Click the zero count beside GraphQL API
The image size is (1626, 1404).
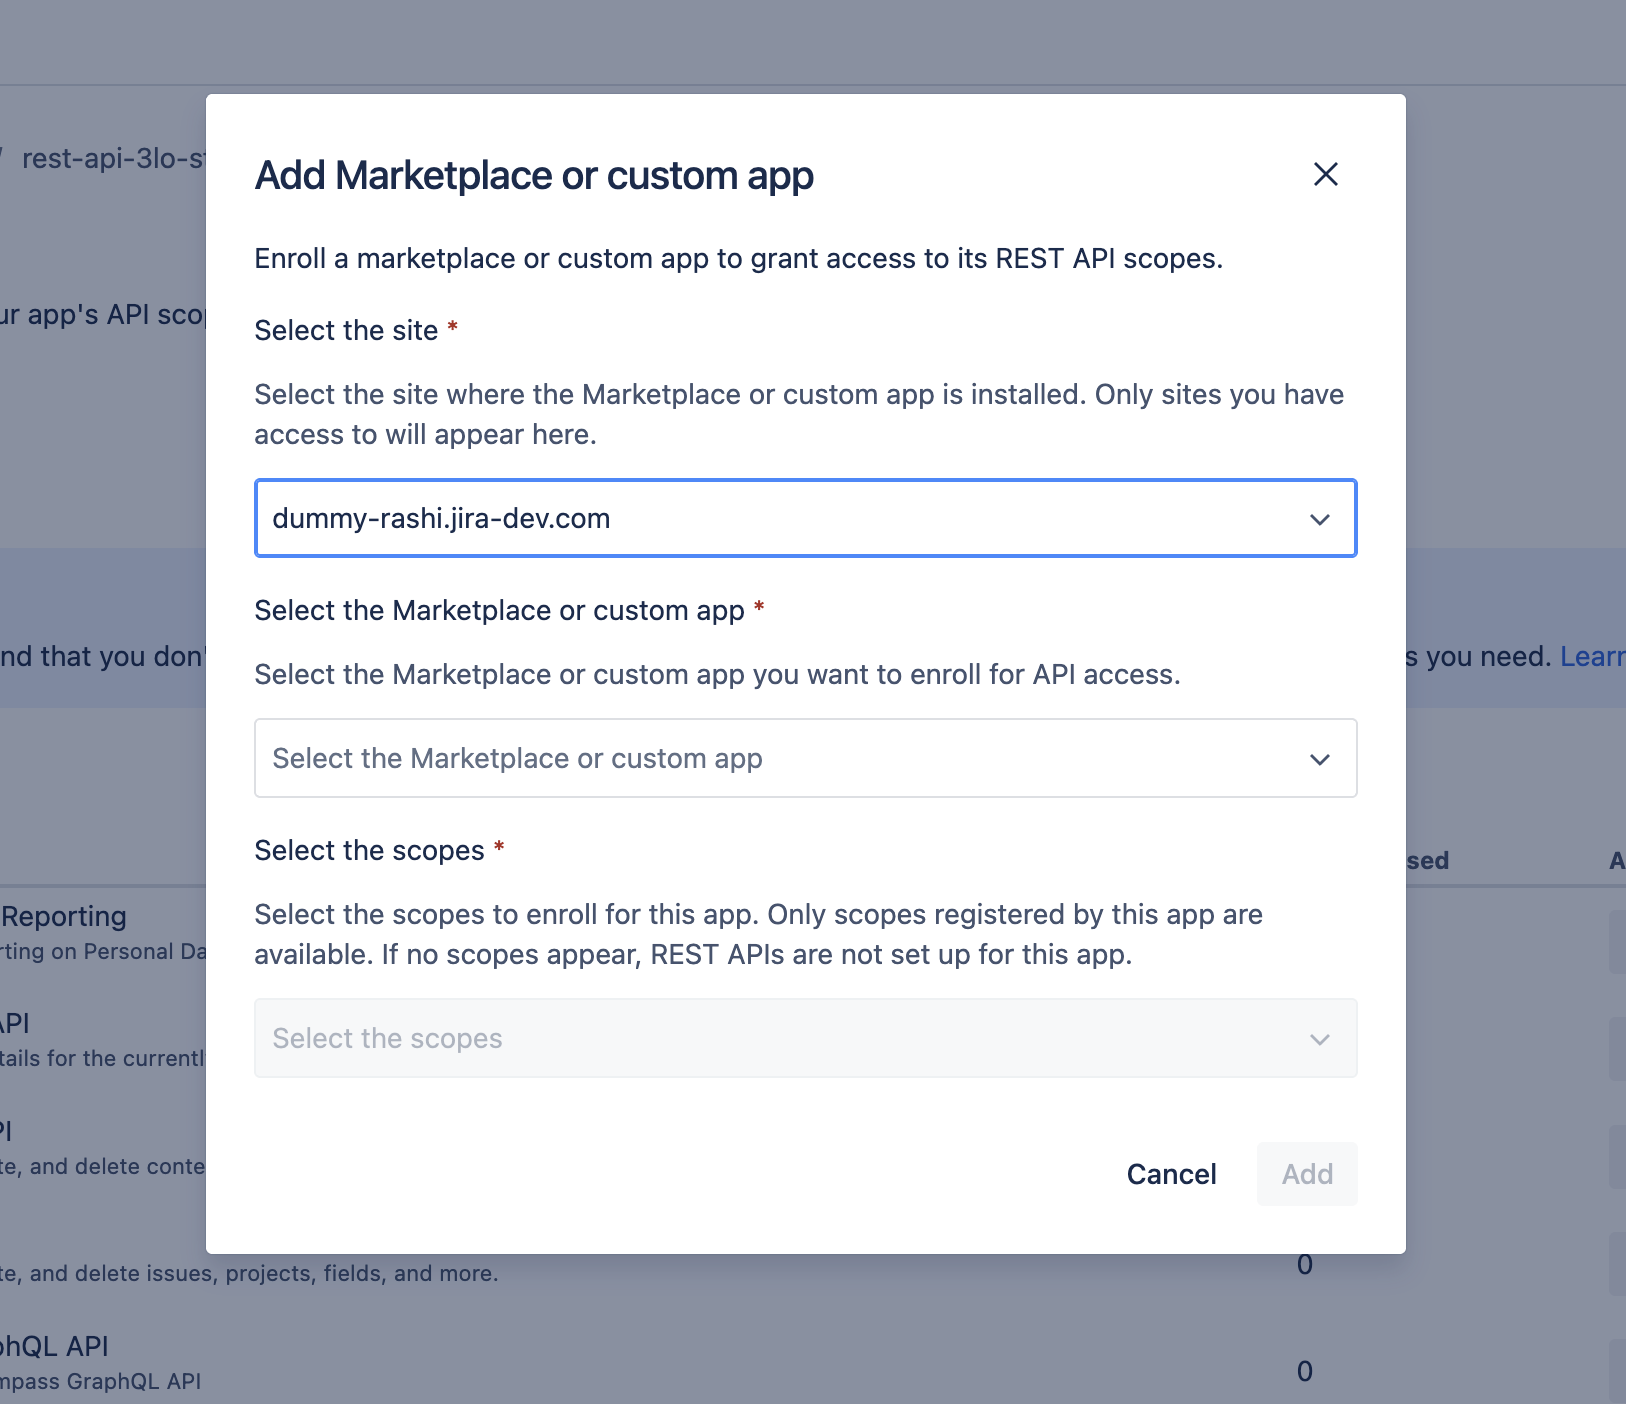1303,1370
